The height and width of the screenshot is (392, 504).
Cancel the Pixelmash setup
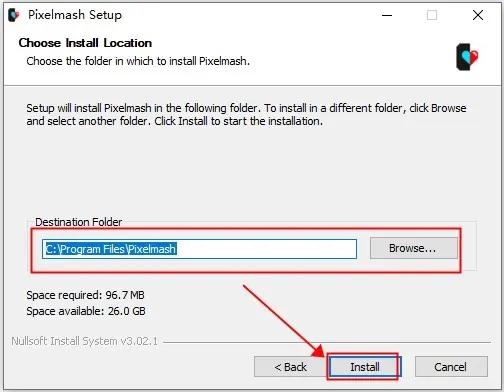pyautogui.click(x=451, y=367)
